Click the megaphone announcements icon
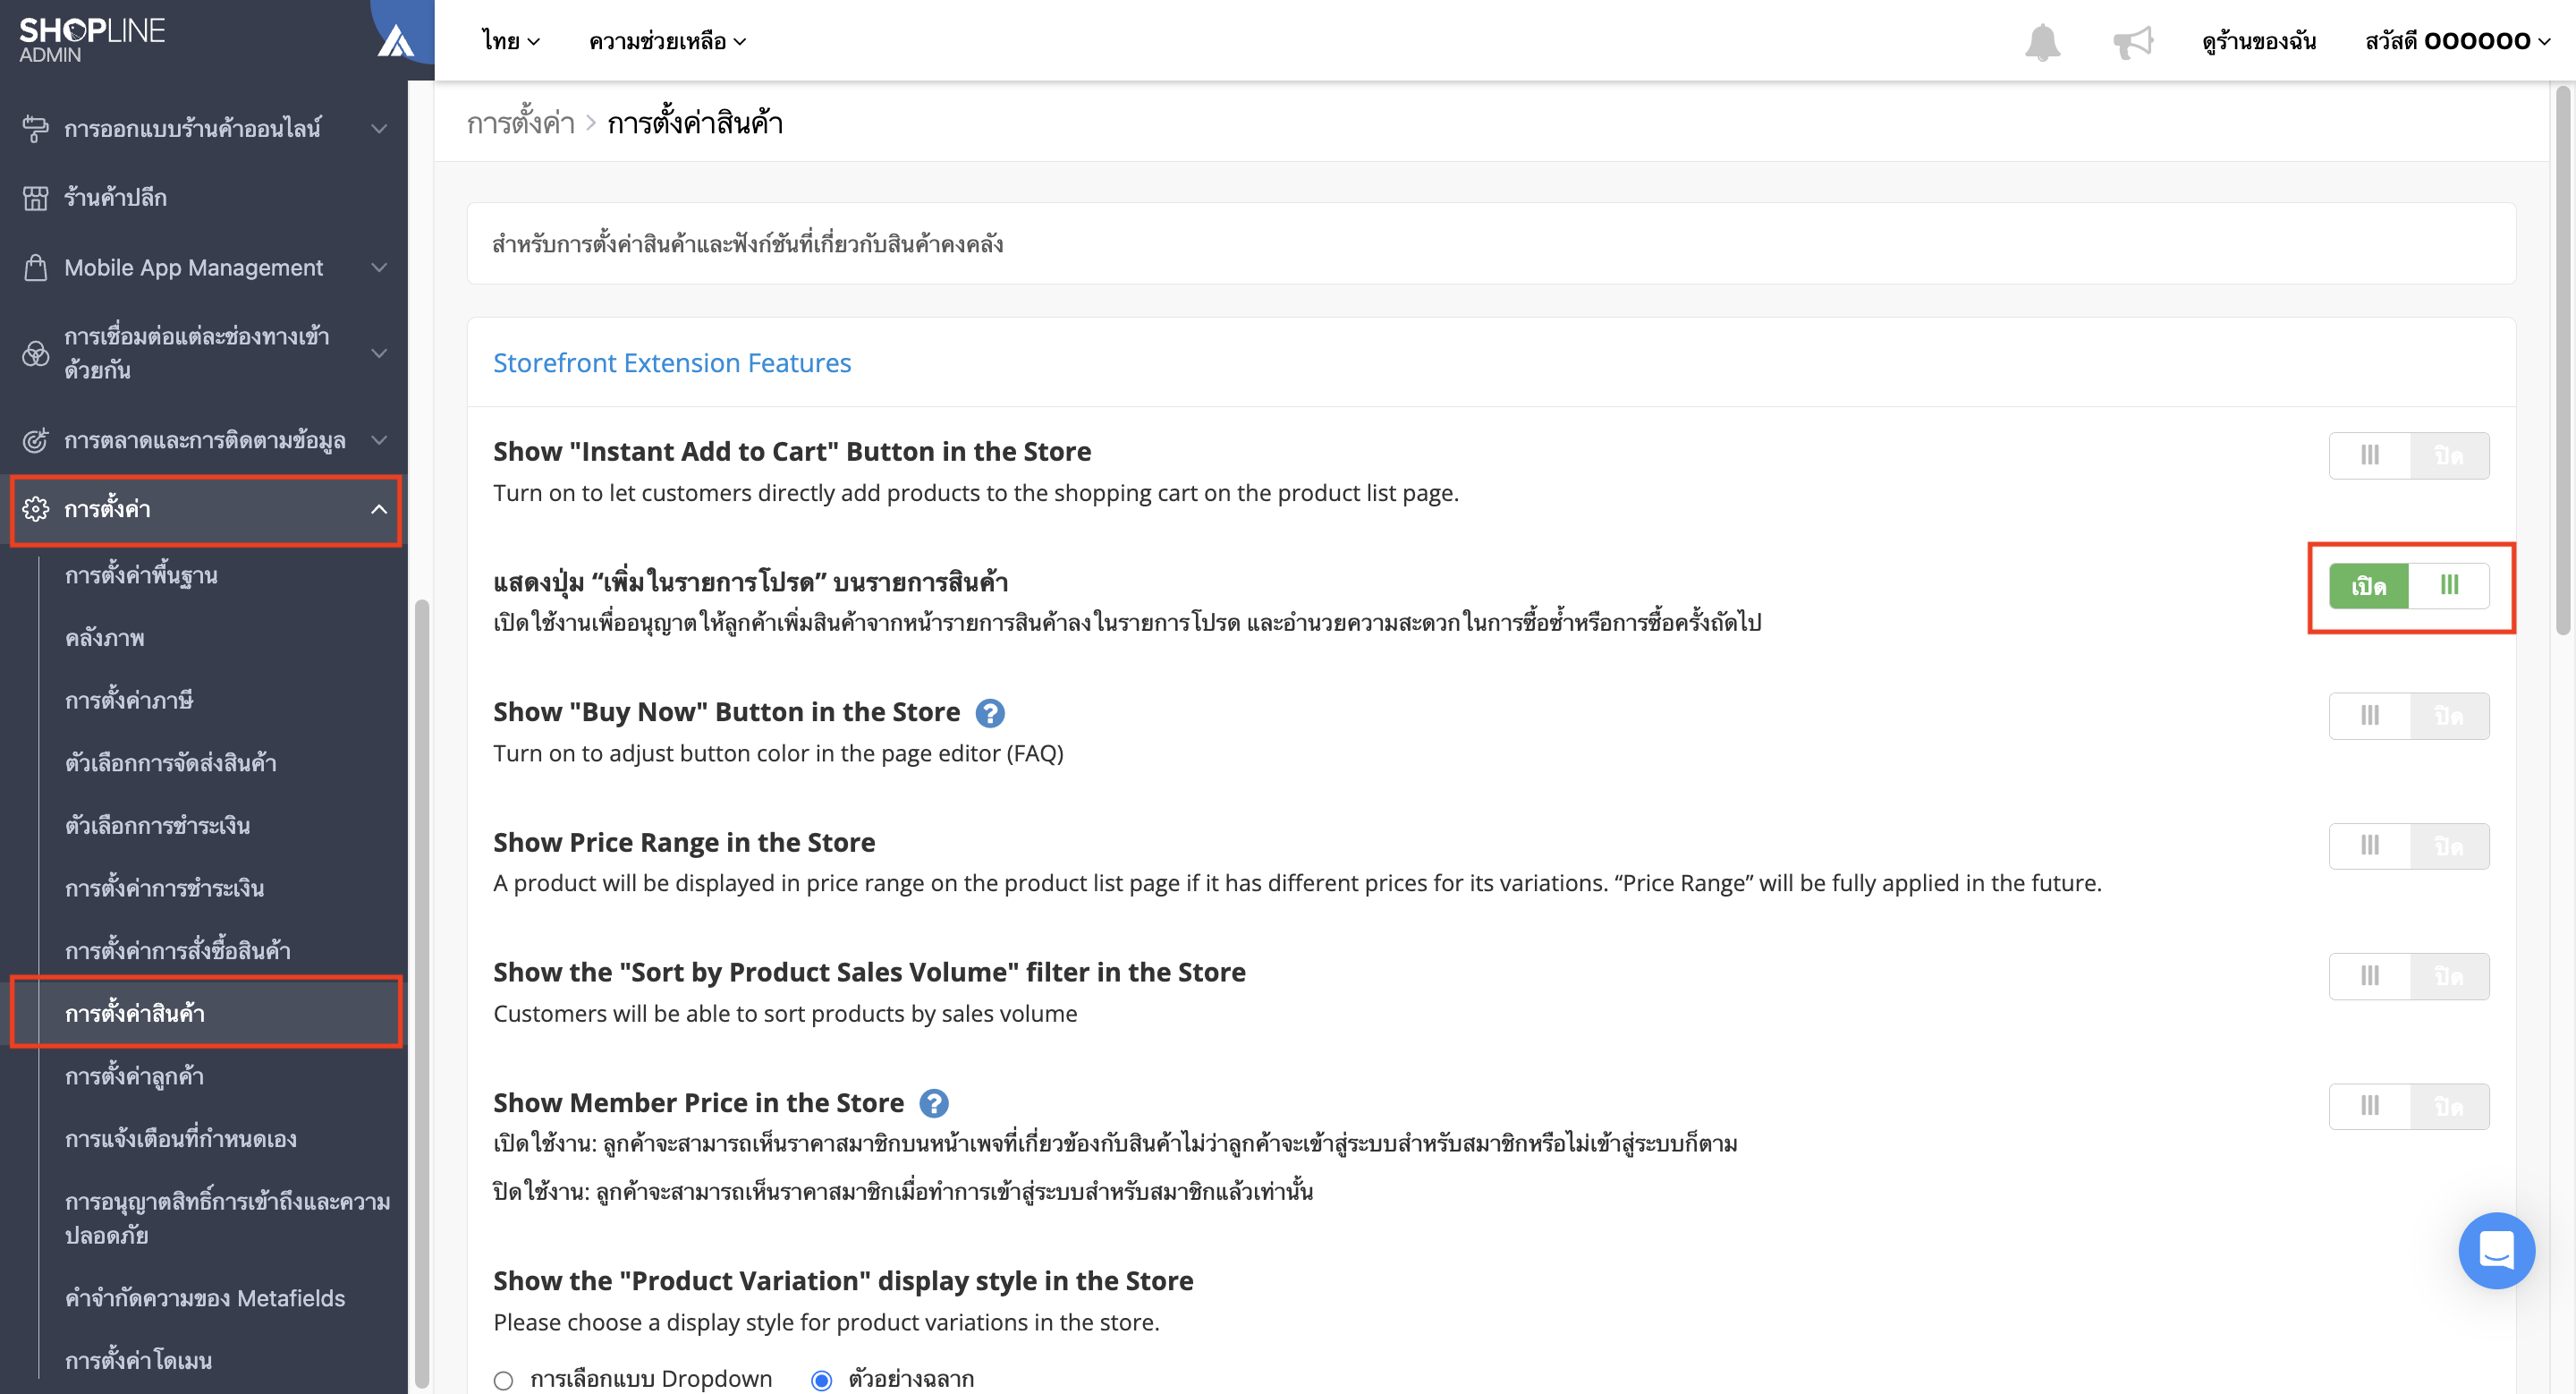The height and width of the screenshot is (1394, 2576). coord(2132,42)
